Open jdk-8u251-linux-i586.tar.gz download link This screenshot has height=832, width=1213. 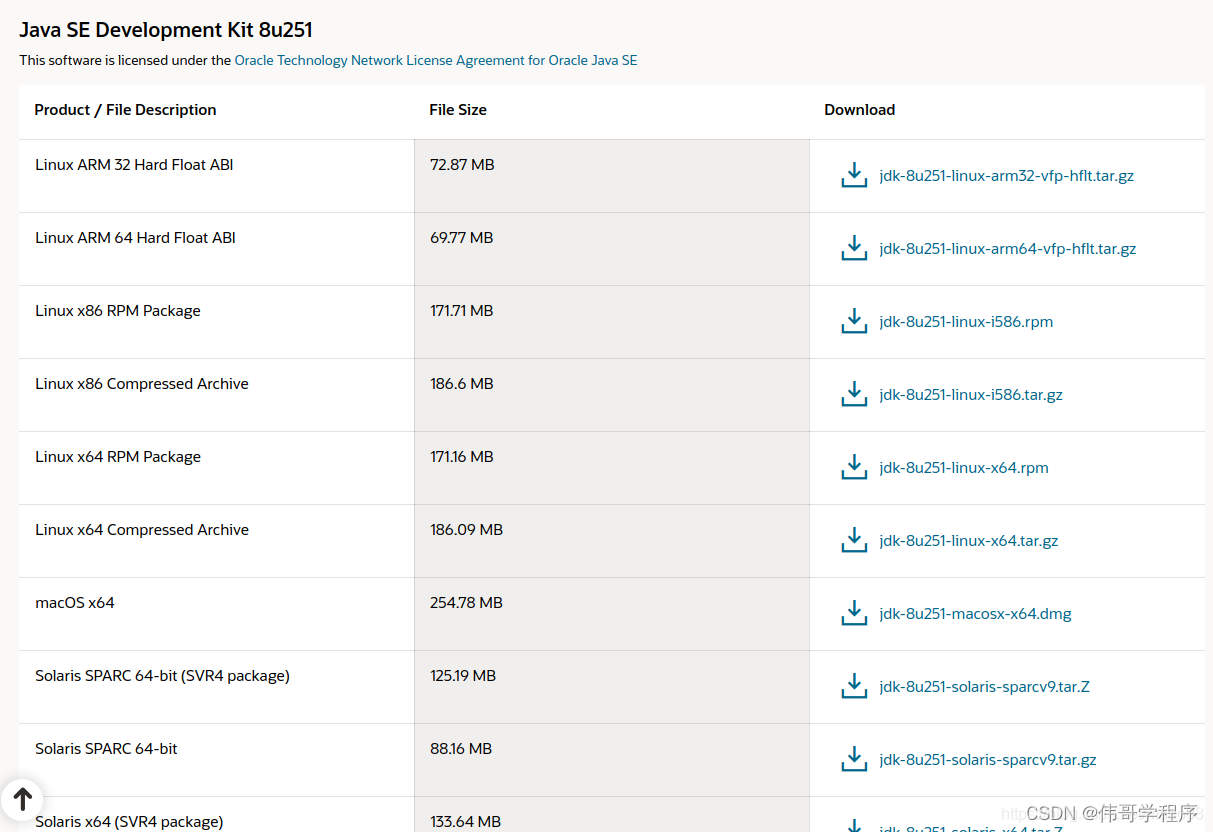[x=971, y=395]
